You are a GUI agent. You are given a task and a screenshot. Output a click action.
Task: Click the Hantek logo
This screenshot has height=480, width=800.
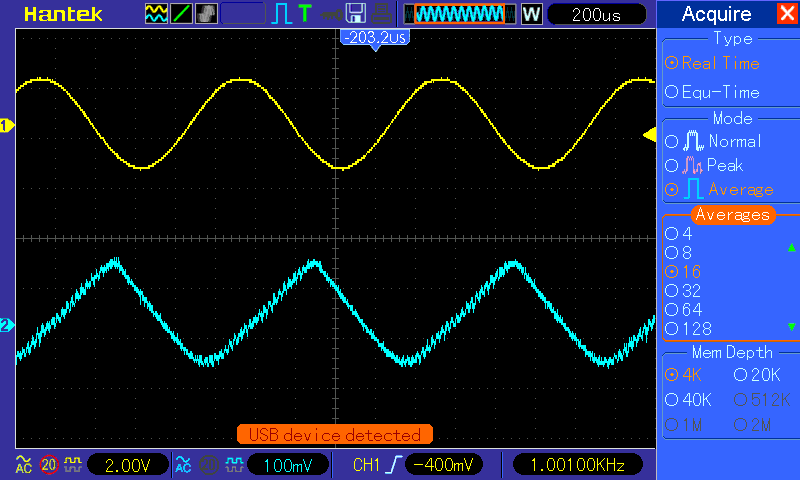coord(63,14)
